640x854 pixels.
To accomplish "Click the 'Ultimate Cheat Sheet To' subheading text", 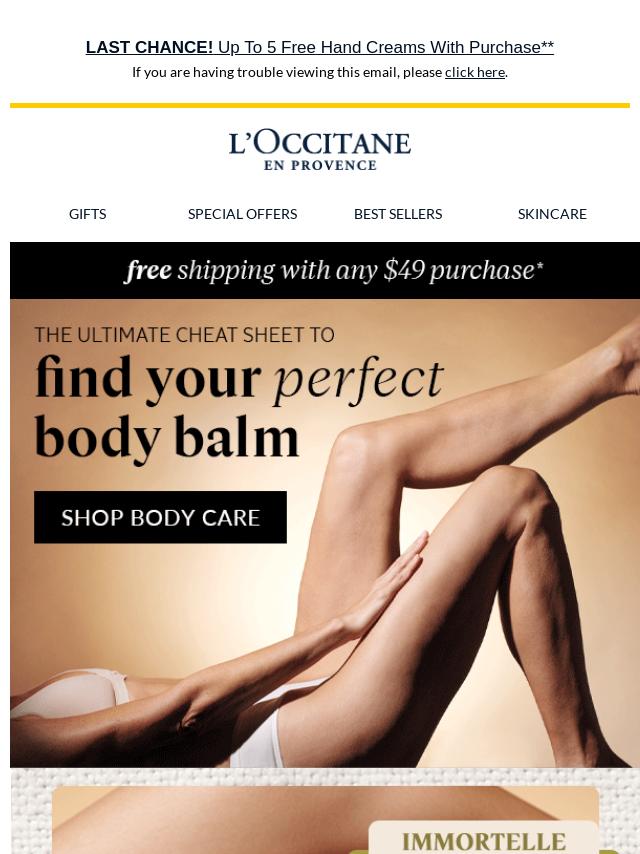I will (185, 334).
